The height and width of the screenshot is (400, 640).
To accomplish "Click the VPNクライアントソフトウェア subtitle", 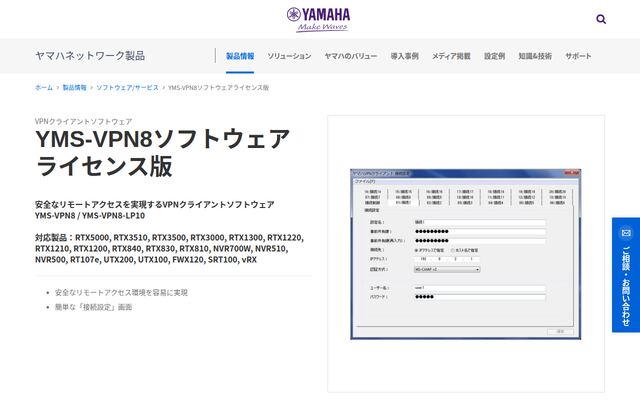I will (83, 121).
